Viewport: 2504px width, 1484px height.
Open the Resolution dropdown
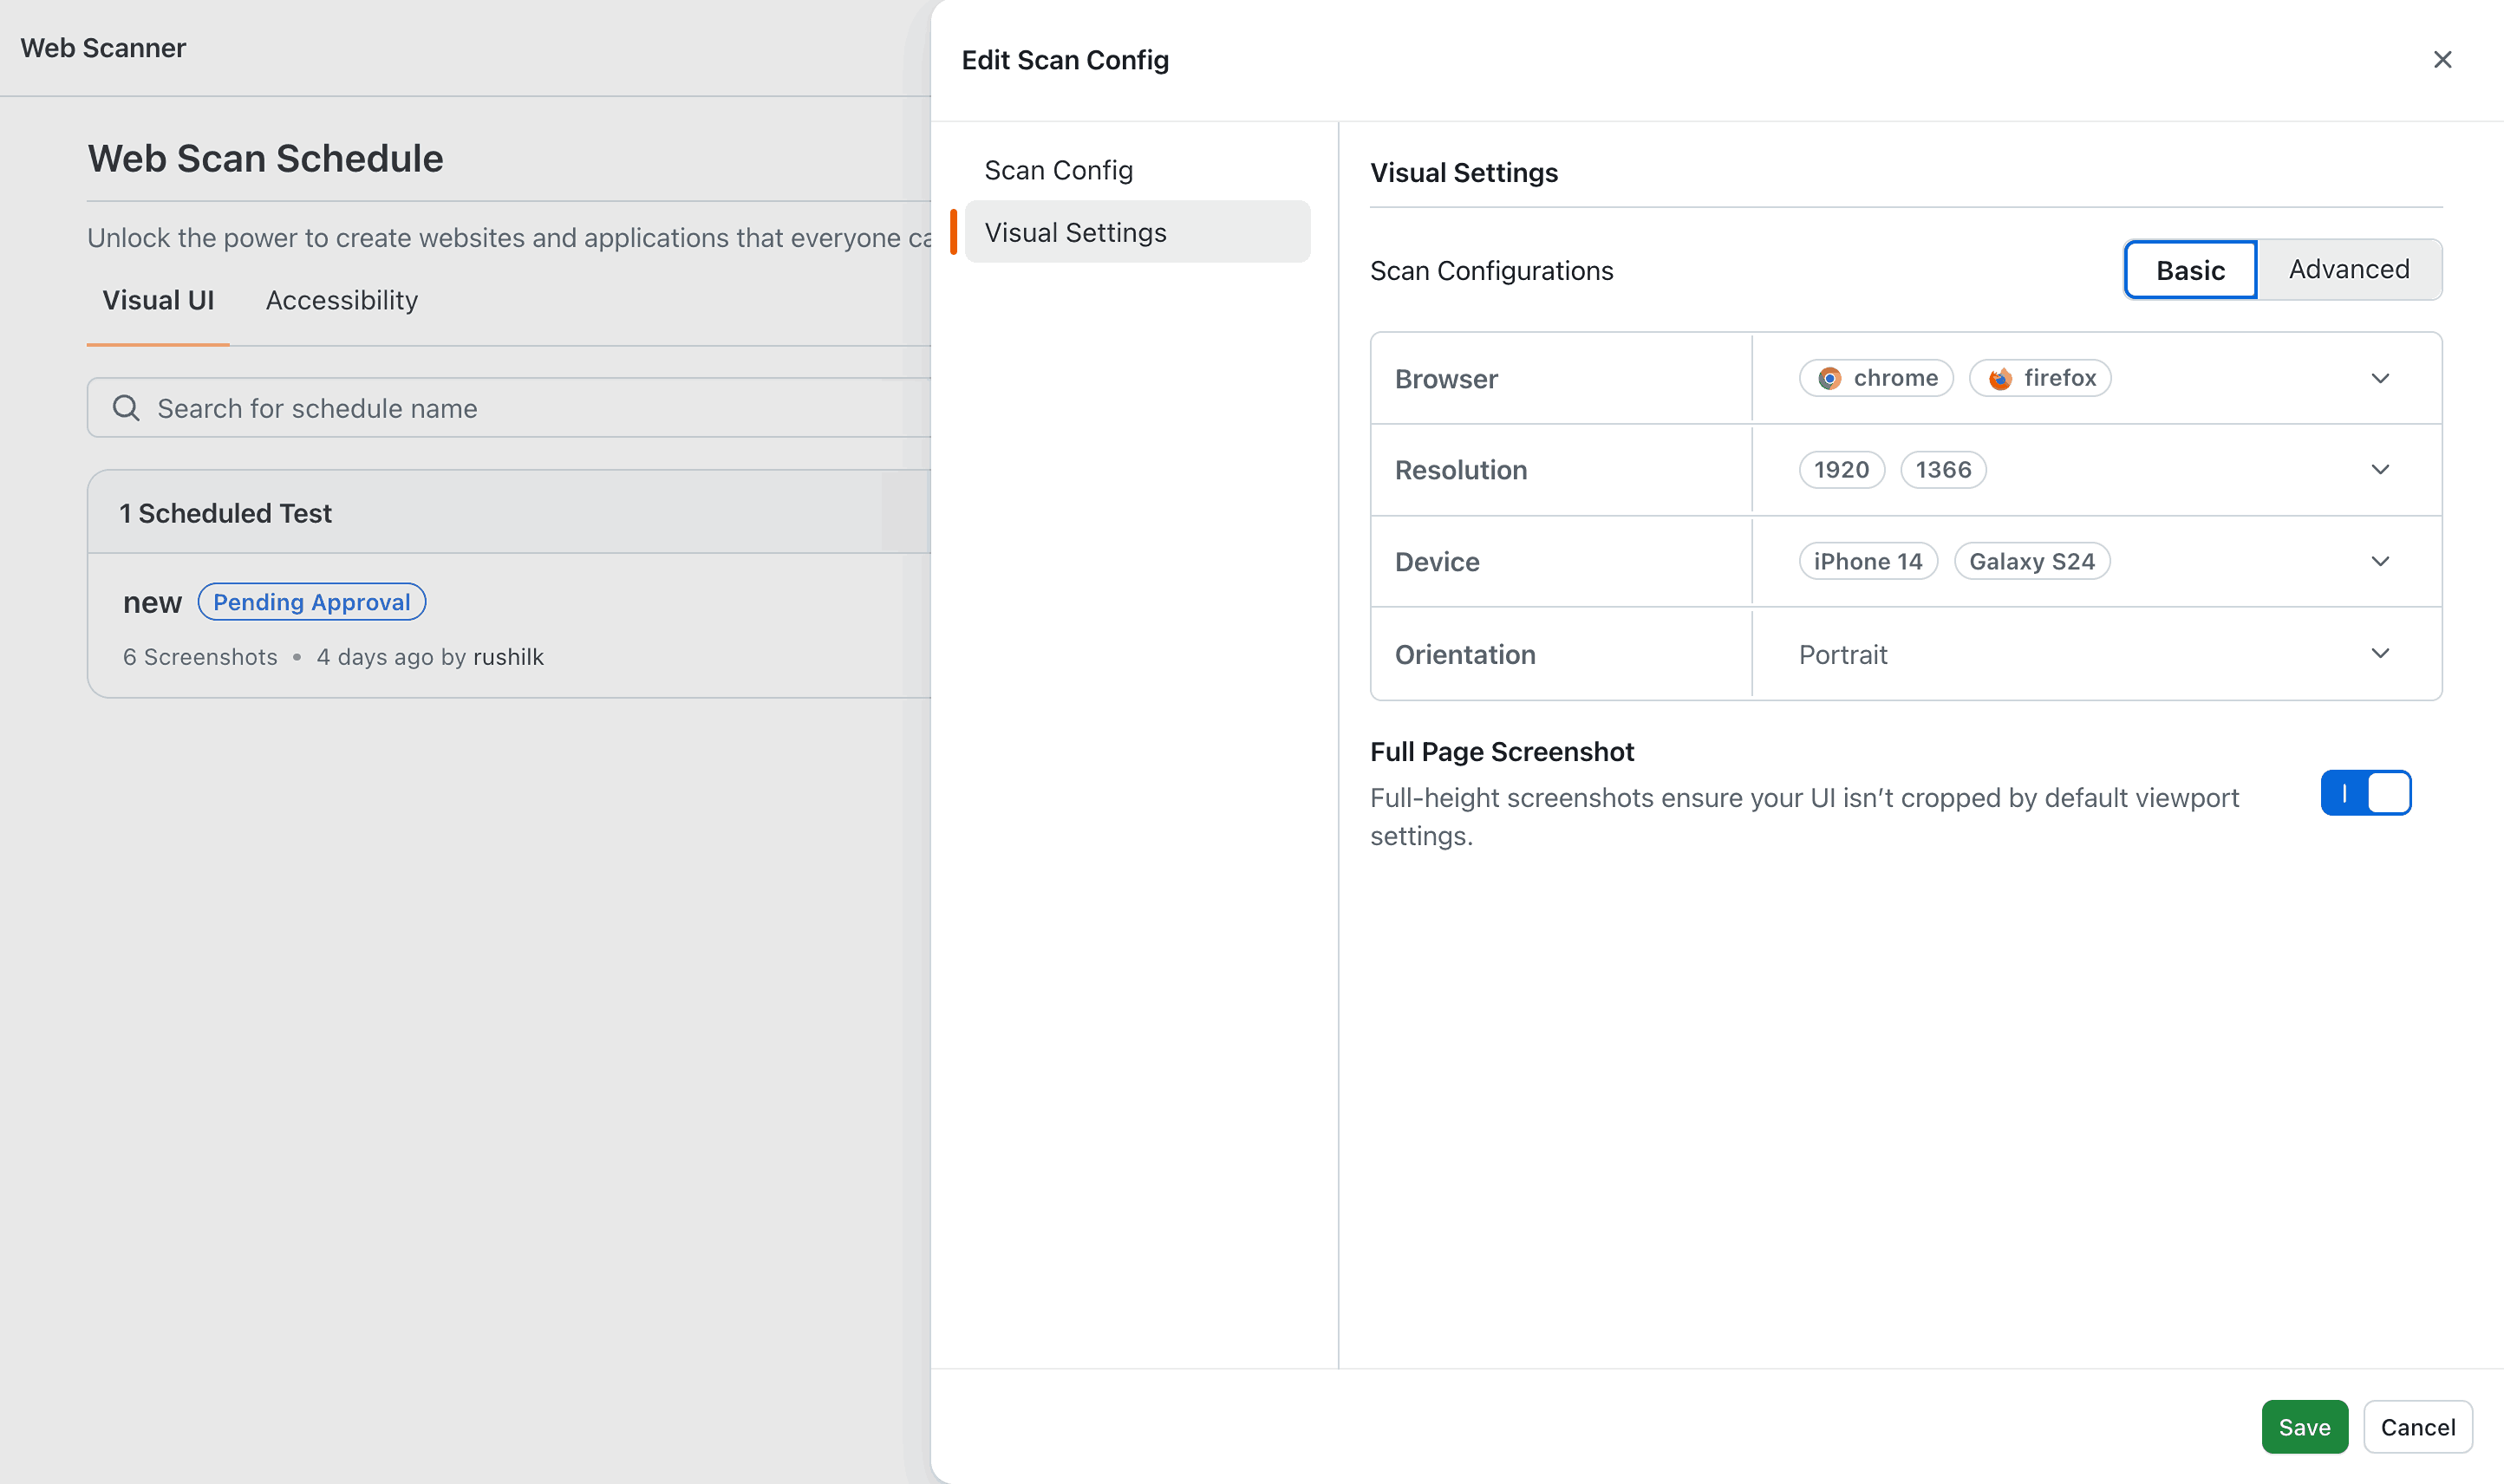2381,469
